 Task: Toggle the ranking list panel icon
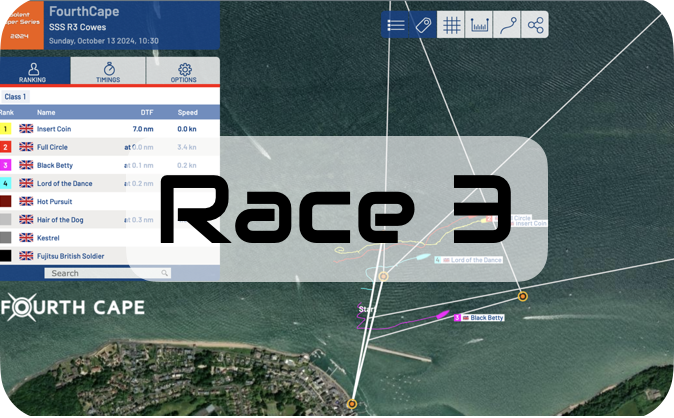[396, 26]
